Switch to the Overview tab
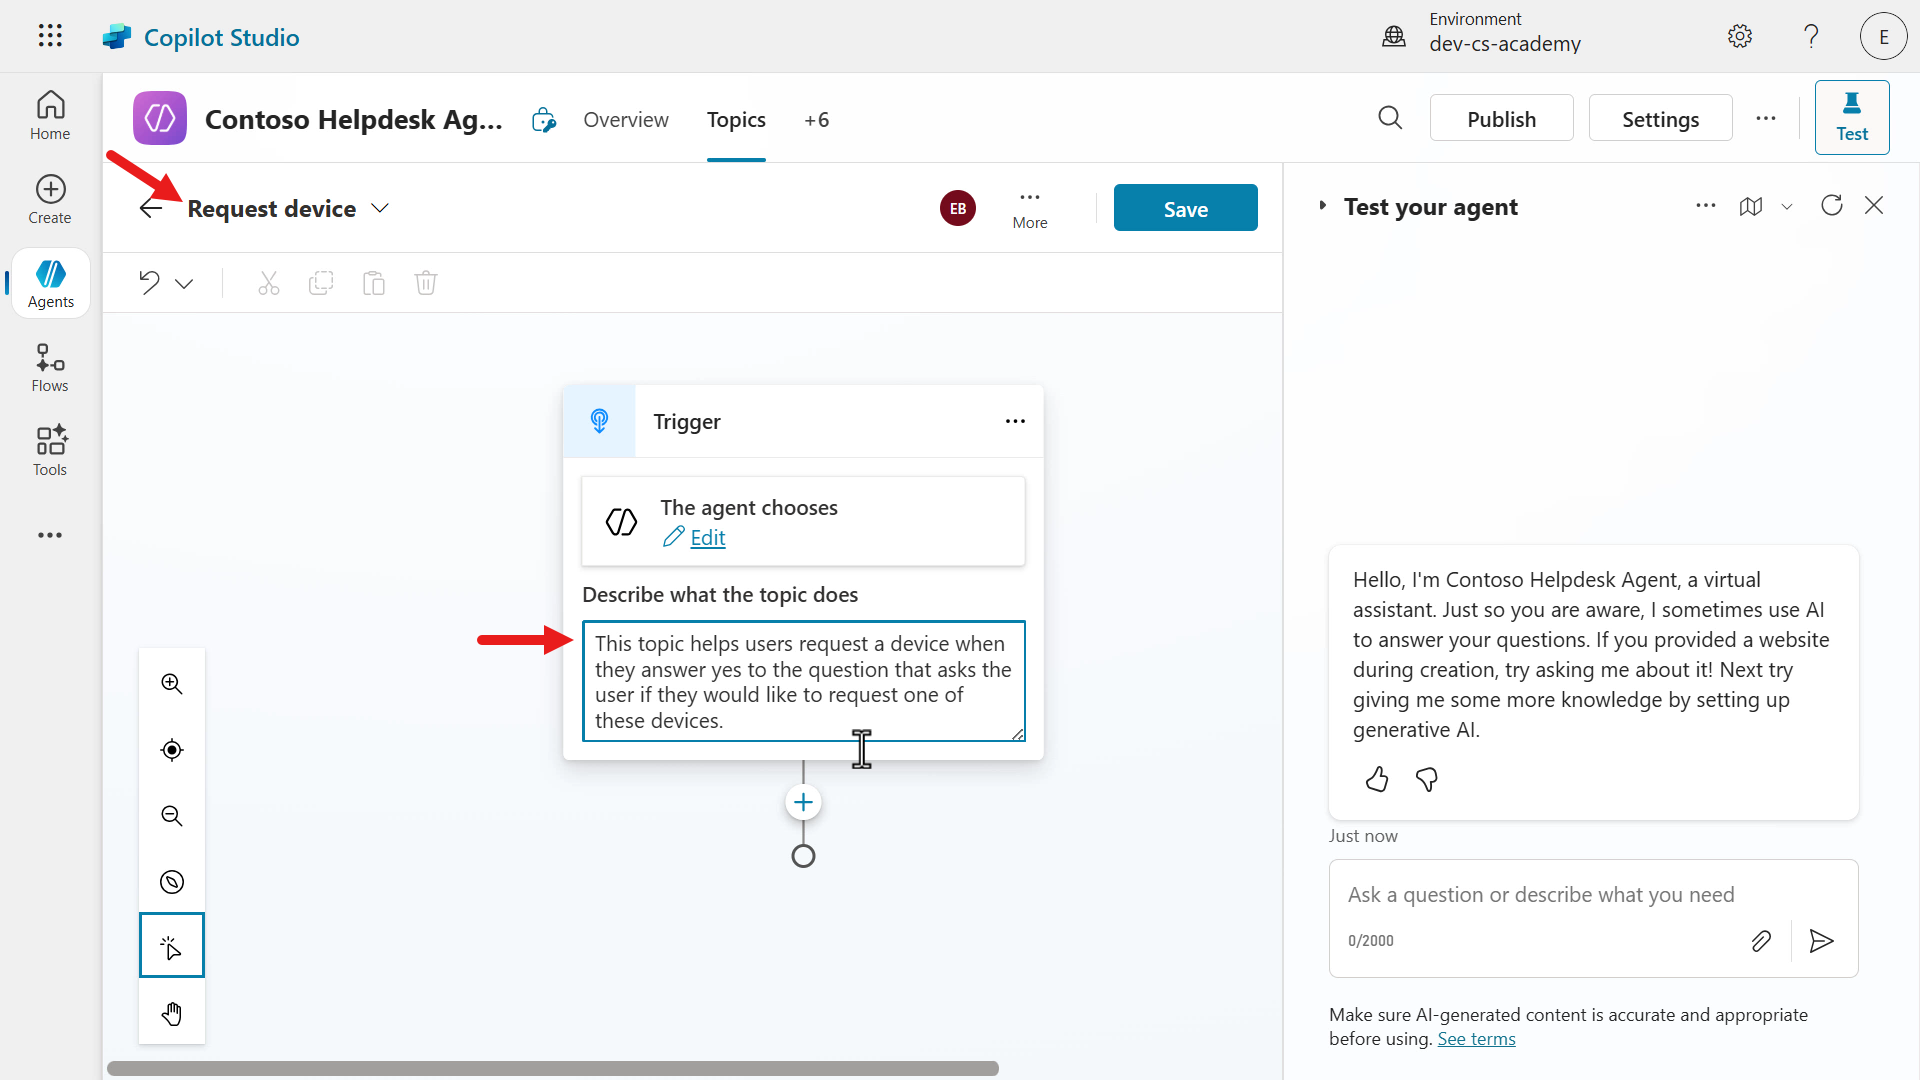This screenshot has width=1920, height=1080. coord(626,119)
